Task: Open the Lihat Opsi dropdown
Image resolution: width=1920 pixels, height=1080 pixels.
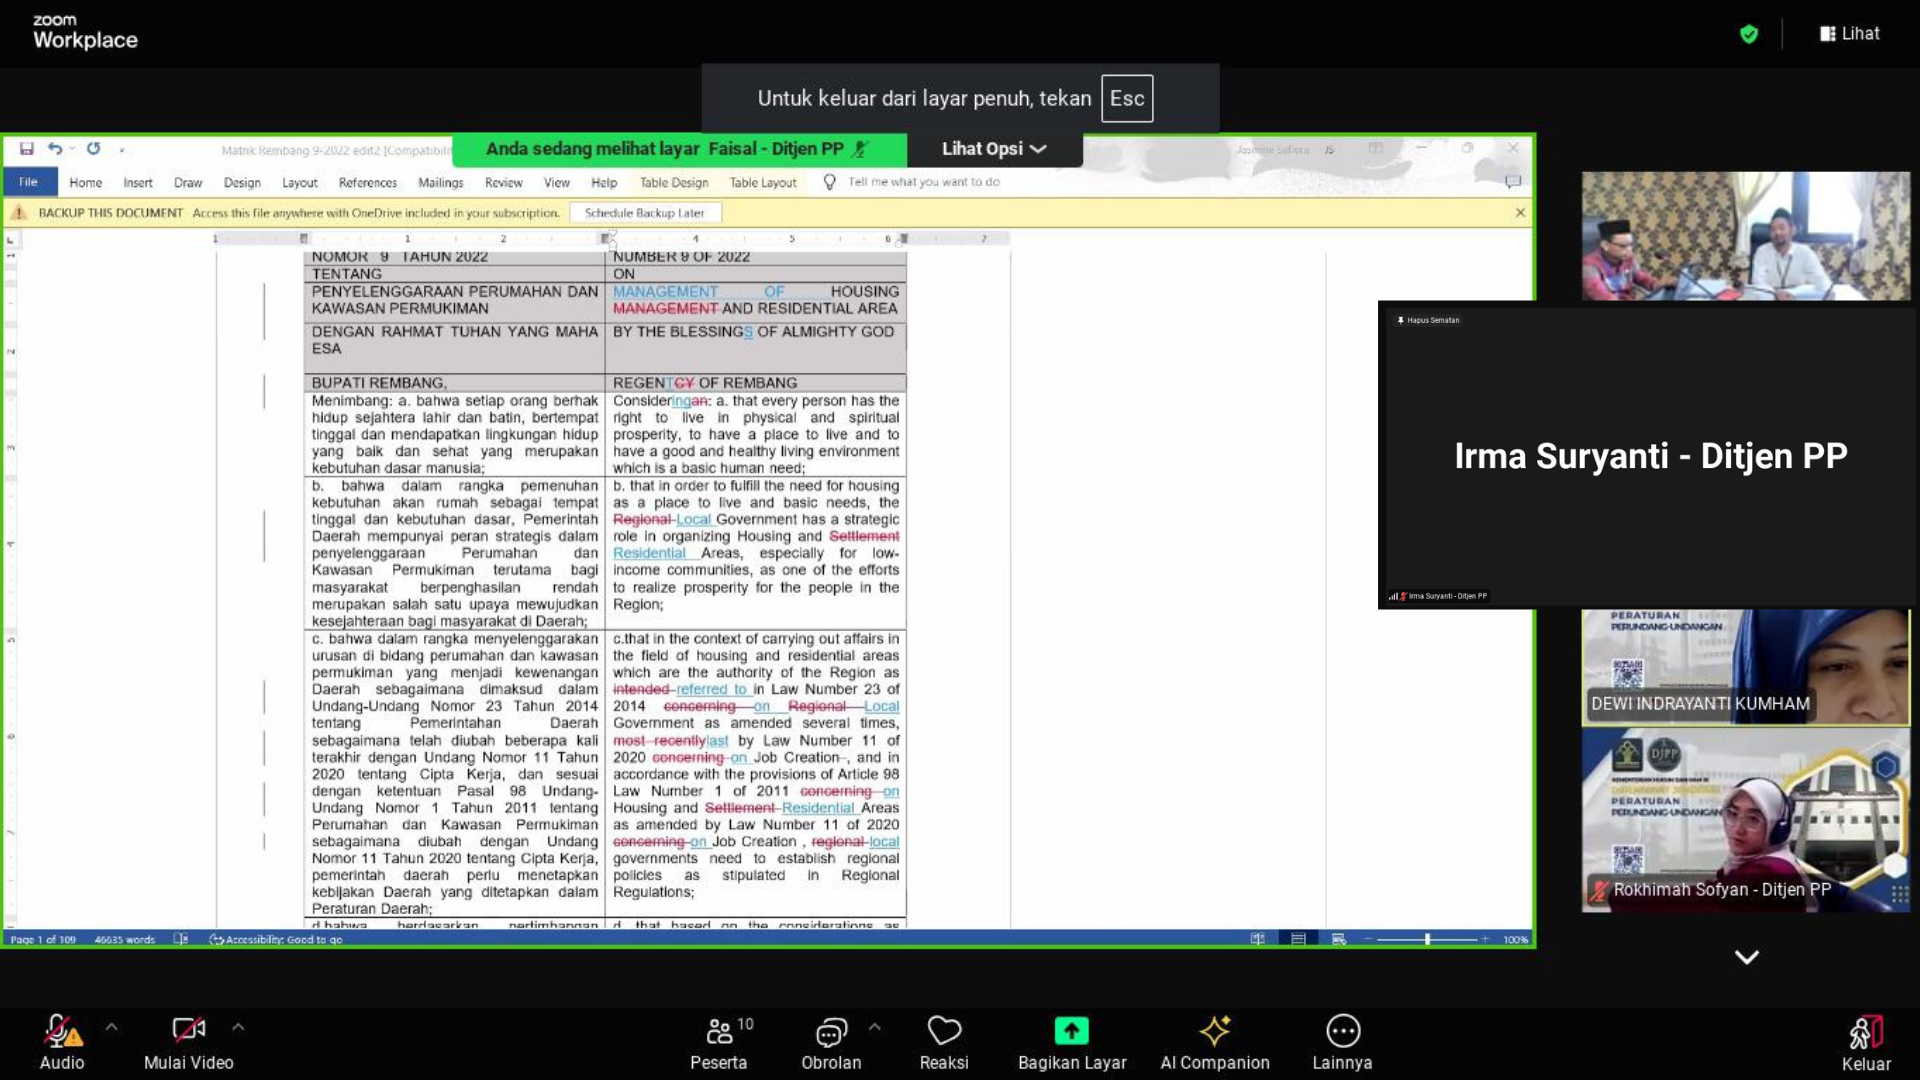Action: (994, 149)
